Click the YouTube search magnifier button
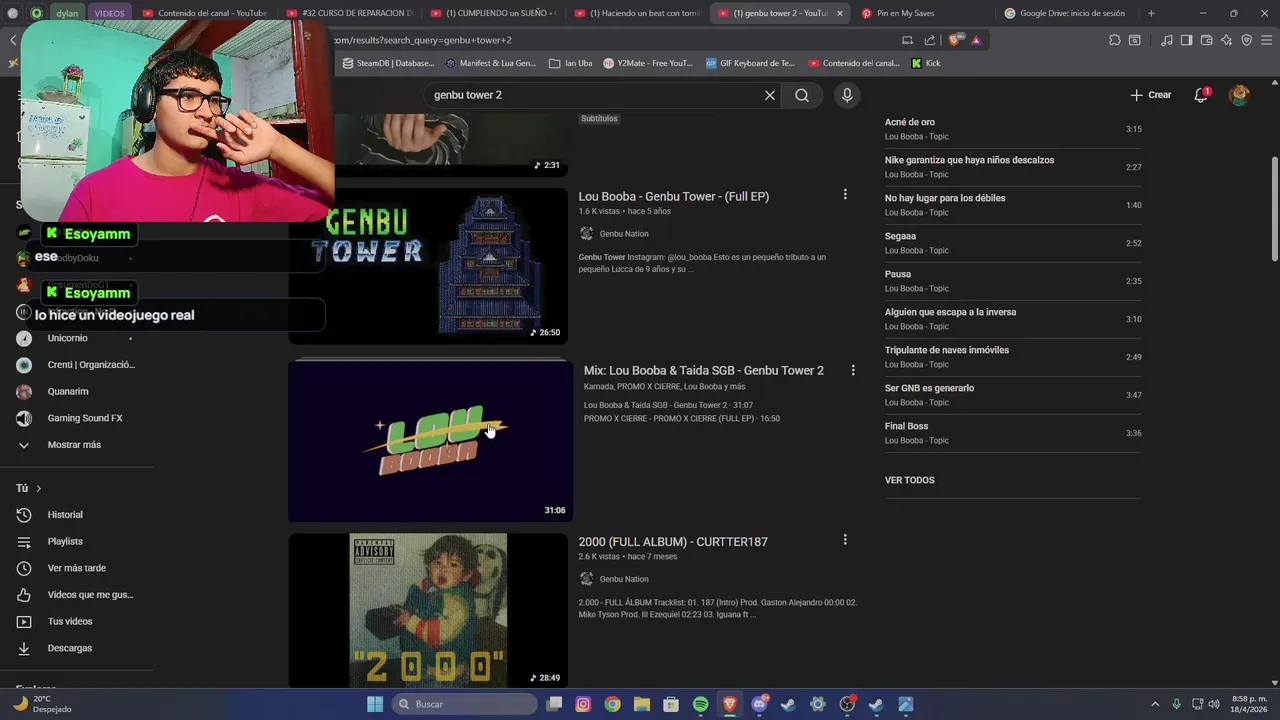Viewport: 1280px width, 720px height. (802, 95)
